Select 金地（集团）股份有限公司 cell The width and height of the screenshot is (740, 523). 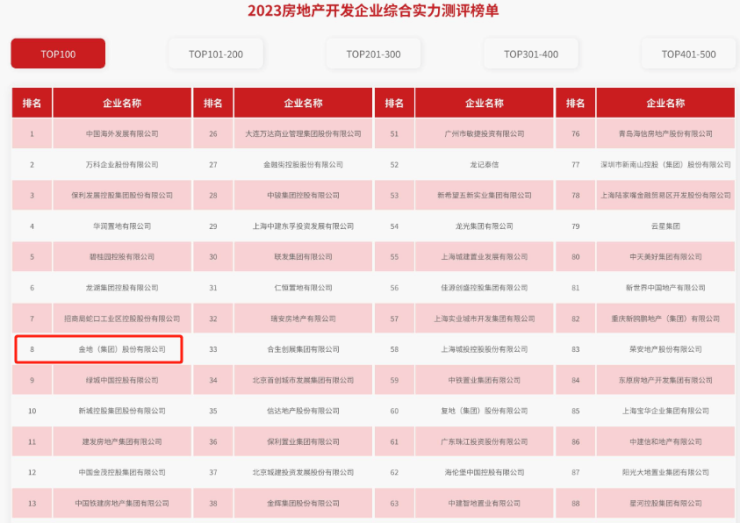[x=122, y=349]
